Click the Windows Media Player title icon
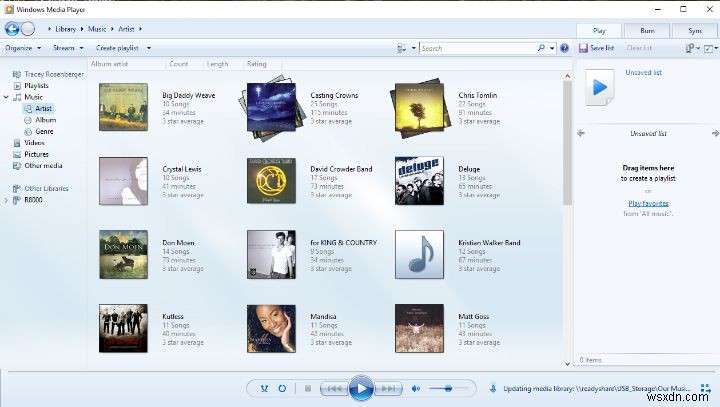Viewport: 720px width, 407px height. point(9,9)
